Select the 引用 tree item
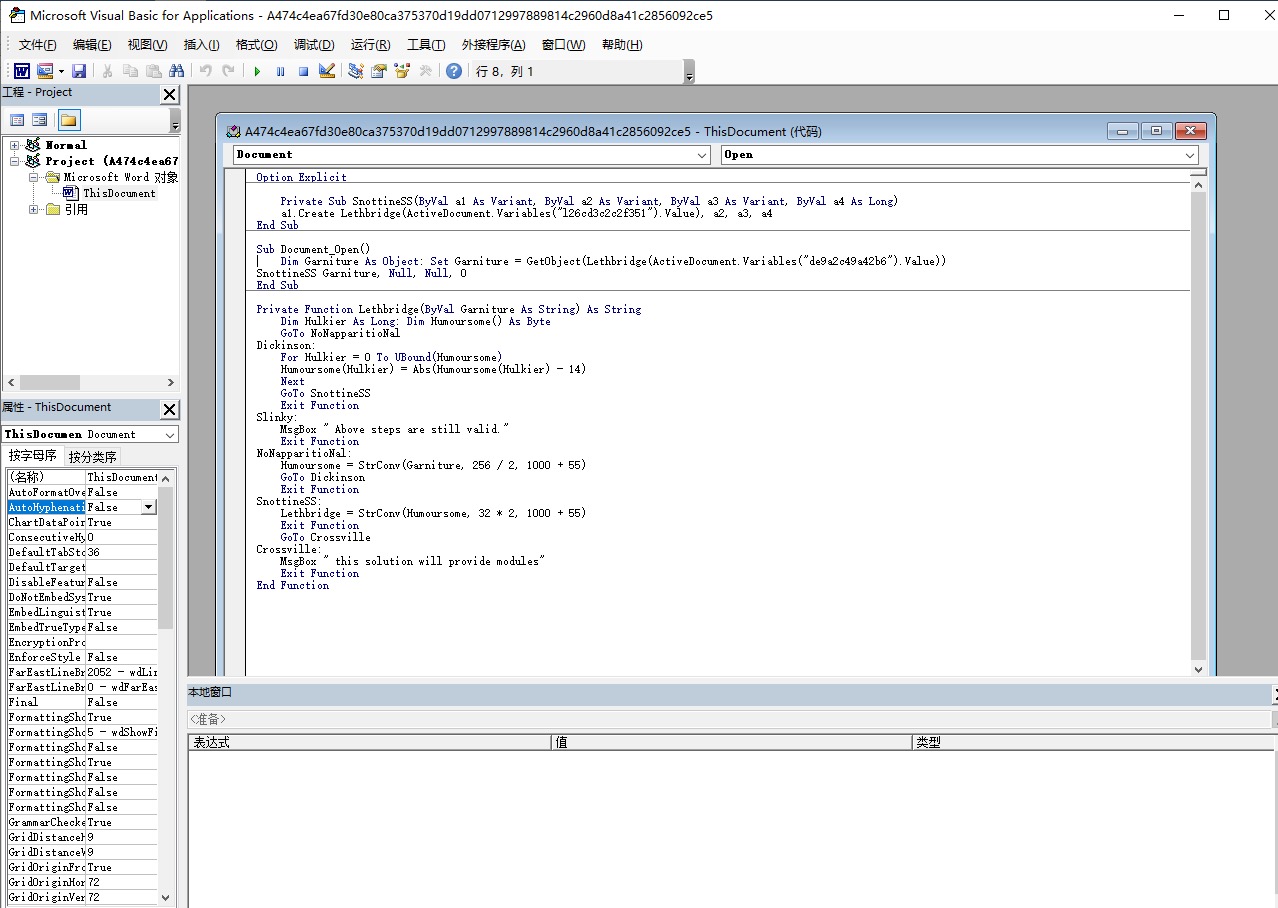The image size is (1278, 908). tap(76, 209)
